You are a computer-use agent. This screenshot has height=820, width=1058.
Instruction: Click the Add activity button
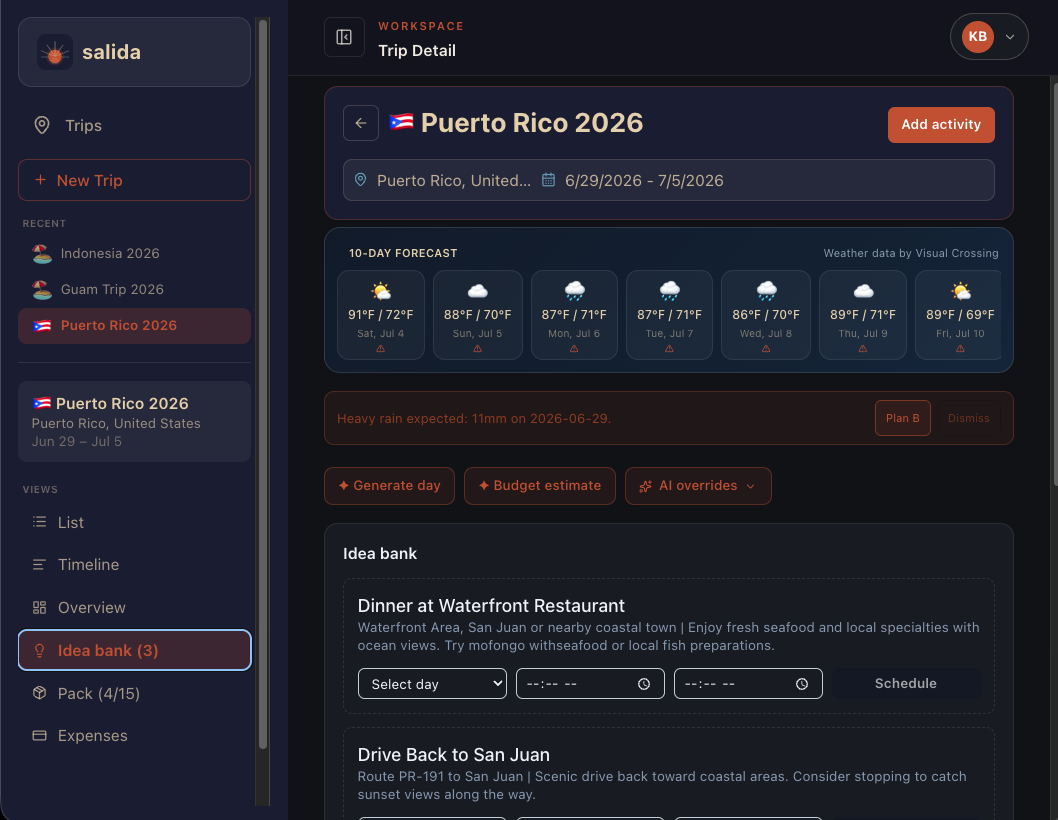[x=941, y=125]
